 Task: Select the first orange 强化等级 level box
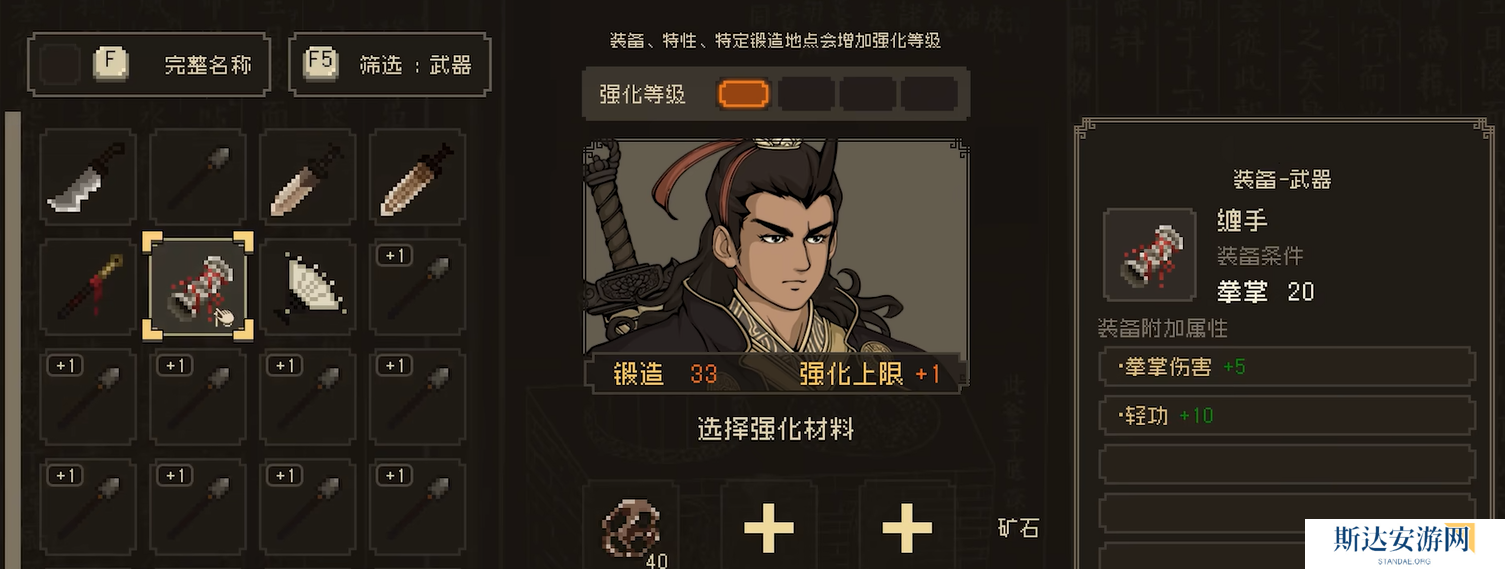coord(744,94)
